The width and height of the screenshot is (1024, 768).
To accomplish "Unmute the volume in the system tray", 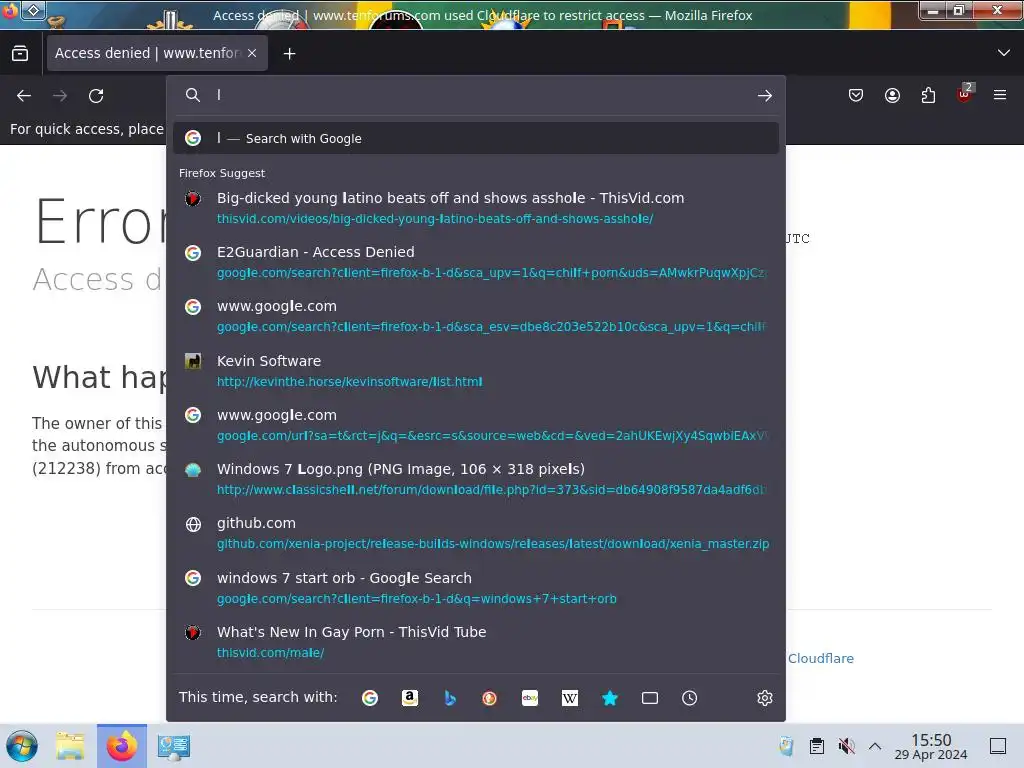I will (846, 746).
